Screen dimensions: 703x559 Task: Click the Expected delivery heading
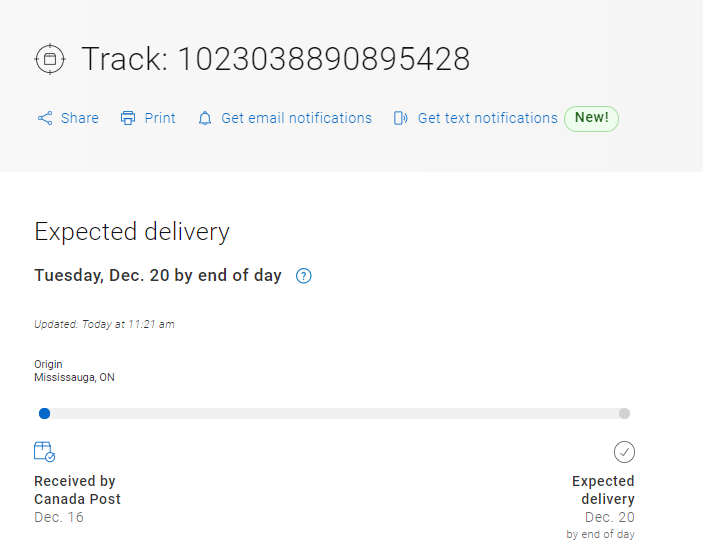point(132,232)
